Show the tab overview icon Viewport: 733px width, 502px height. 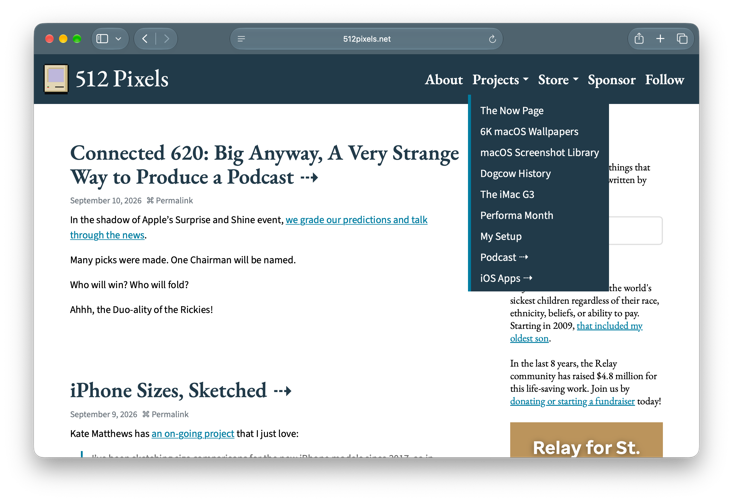(682, 39)
